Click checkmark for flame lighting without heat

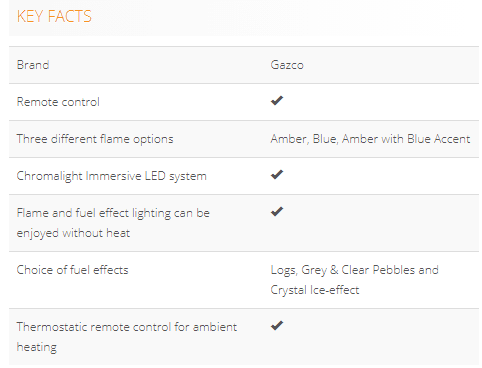[277, 211]
